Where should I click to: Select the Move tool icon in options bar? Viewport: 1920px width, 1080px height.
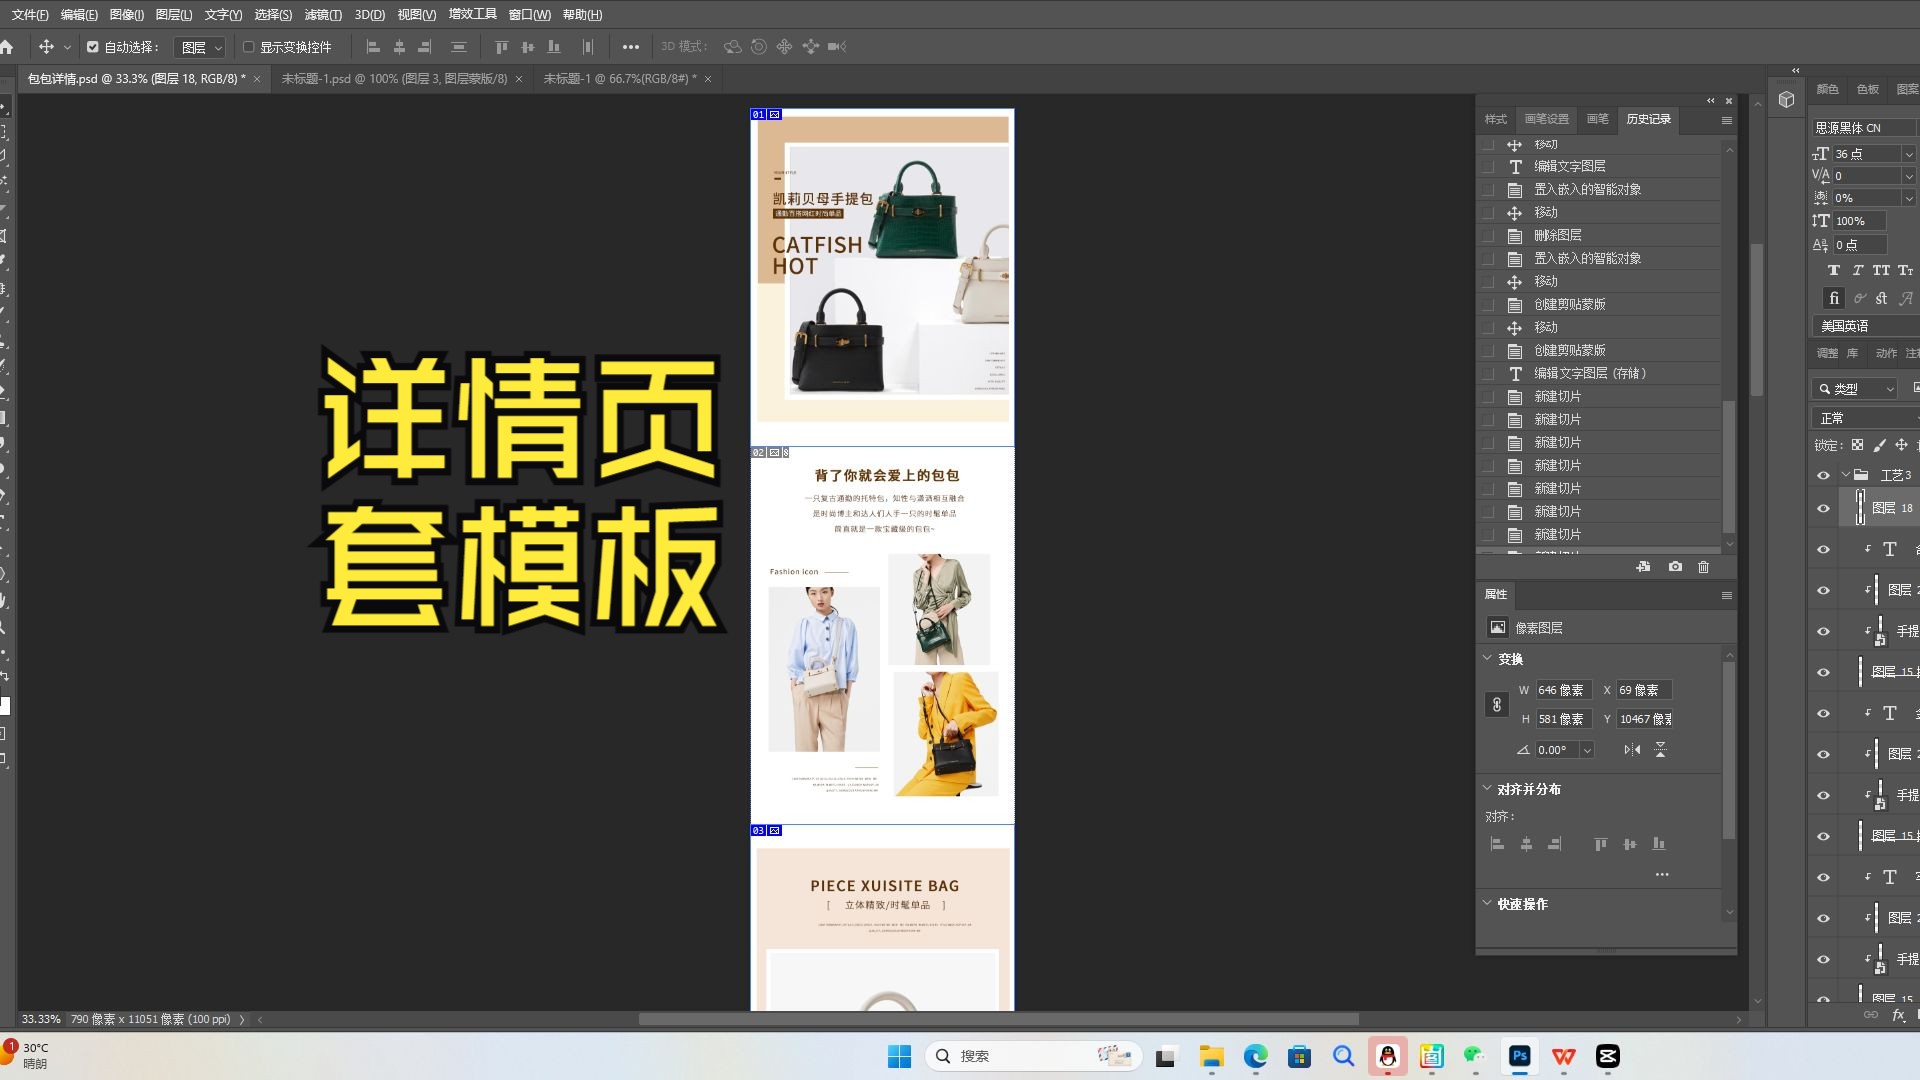tap(46, 47)
